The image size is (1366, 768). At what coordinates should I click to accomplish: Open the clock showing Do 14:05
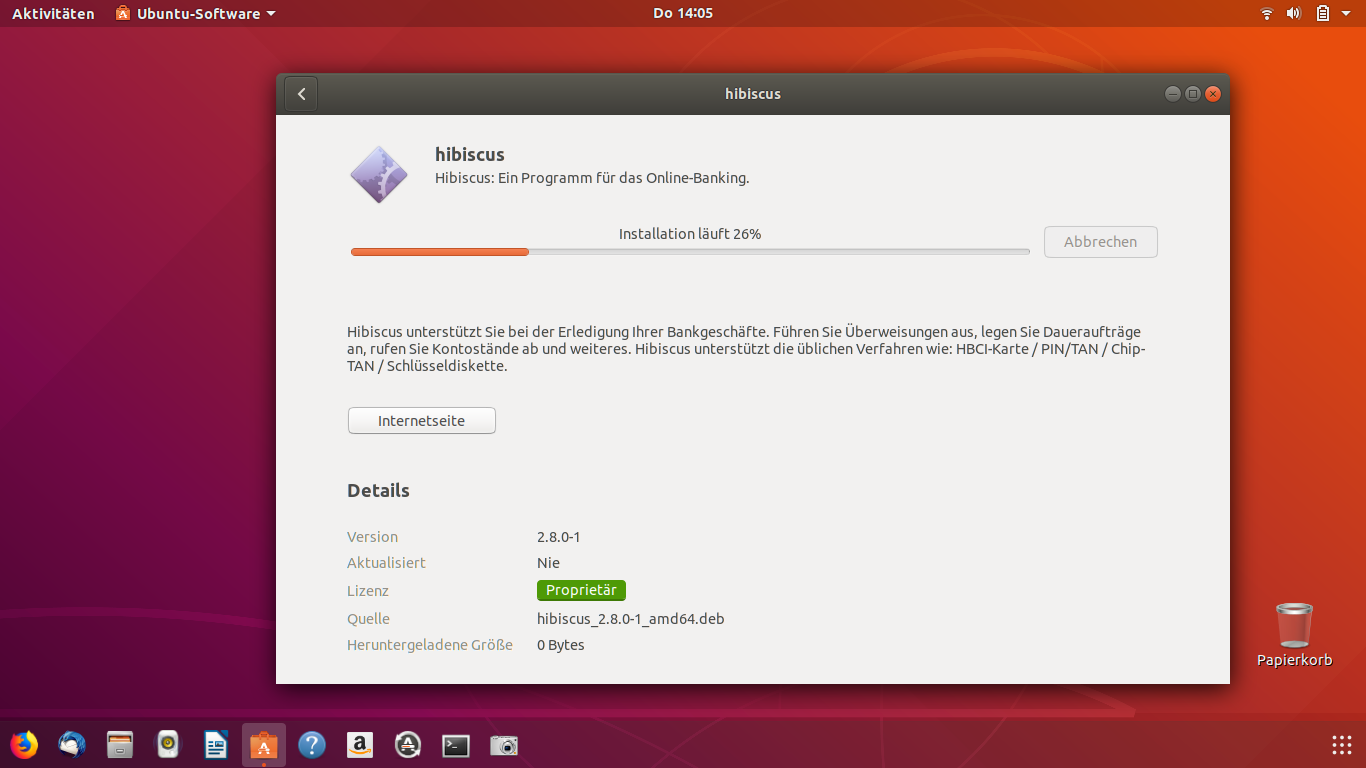point(683,13)
